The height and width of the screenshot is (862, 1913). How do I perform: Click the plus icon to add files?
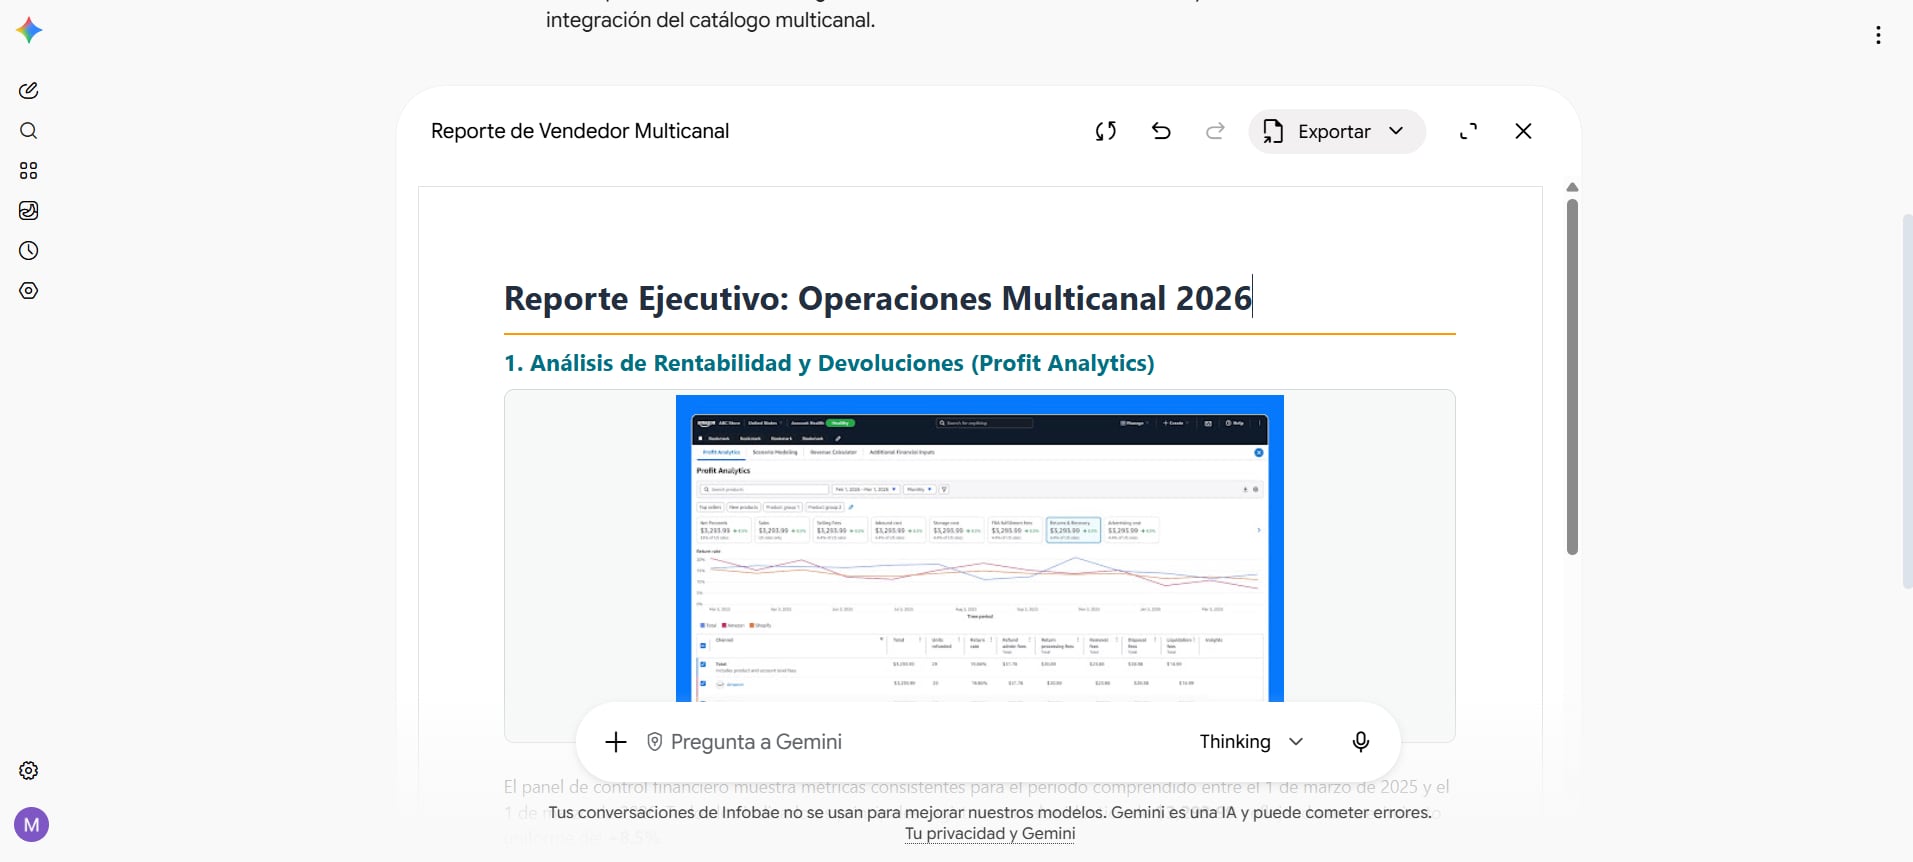coord(616,742)
